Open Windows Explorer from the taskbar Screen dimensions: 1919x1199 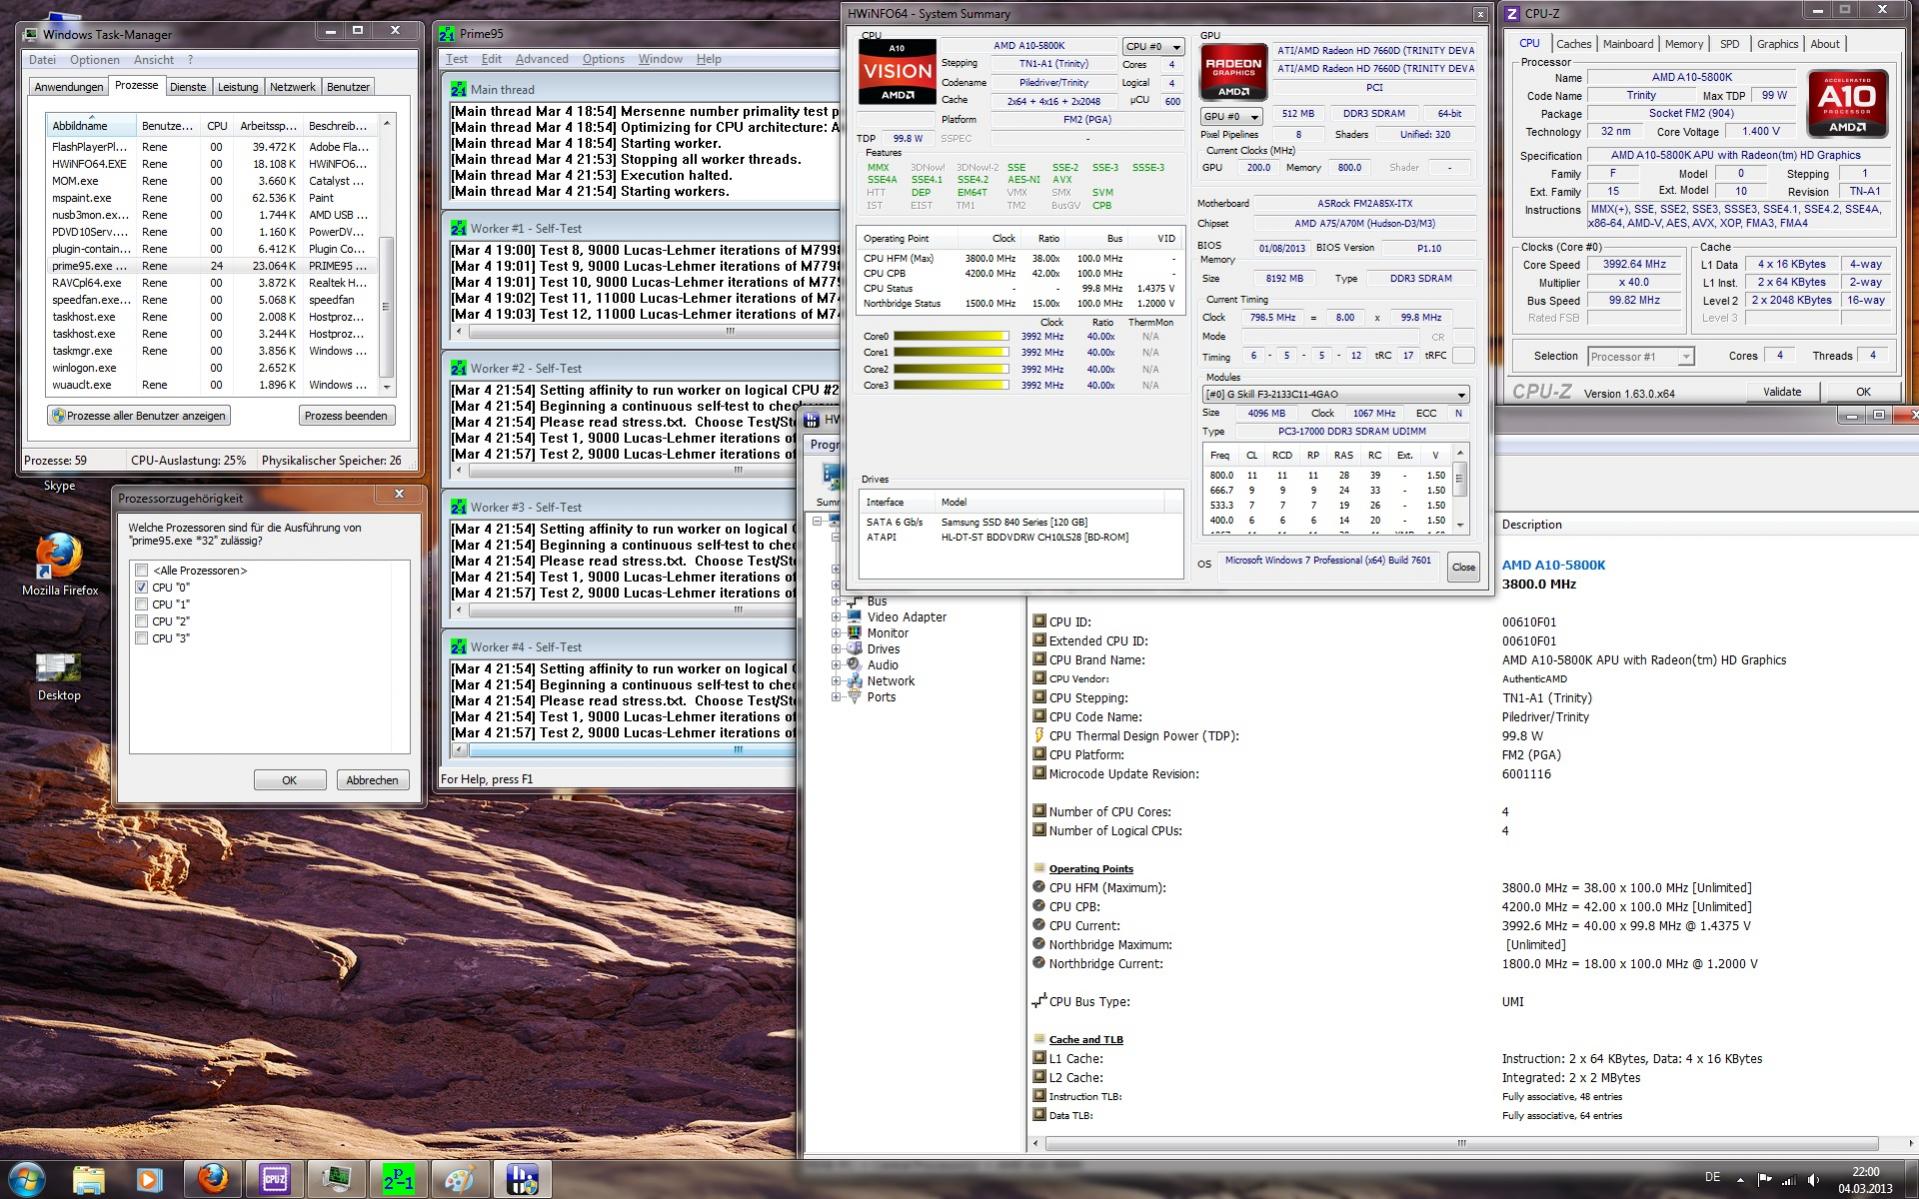[89, 1179]
